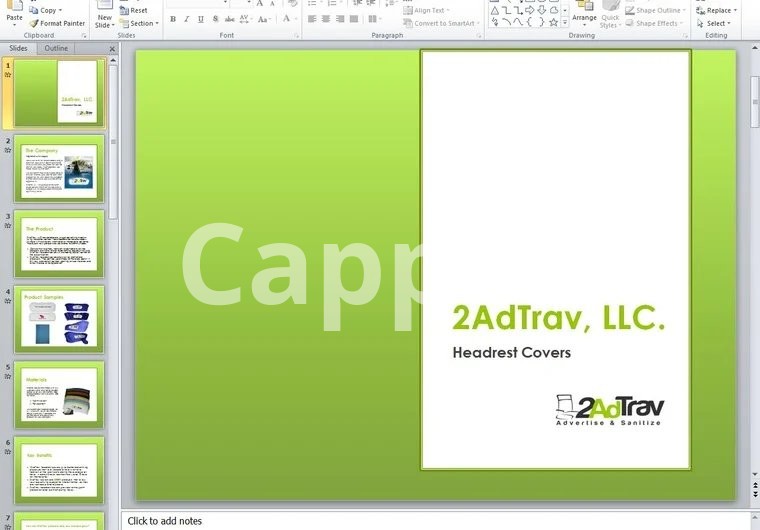Toggle italic formatting
Image resolution: width=760 pixels, height=530 pixels.
tap(186, 19)
